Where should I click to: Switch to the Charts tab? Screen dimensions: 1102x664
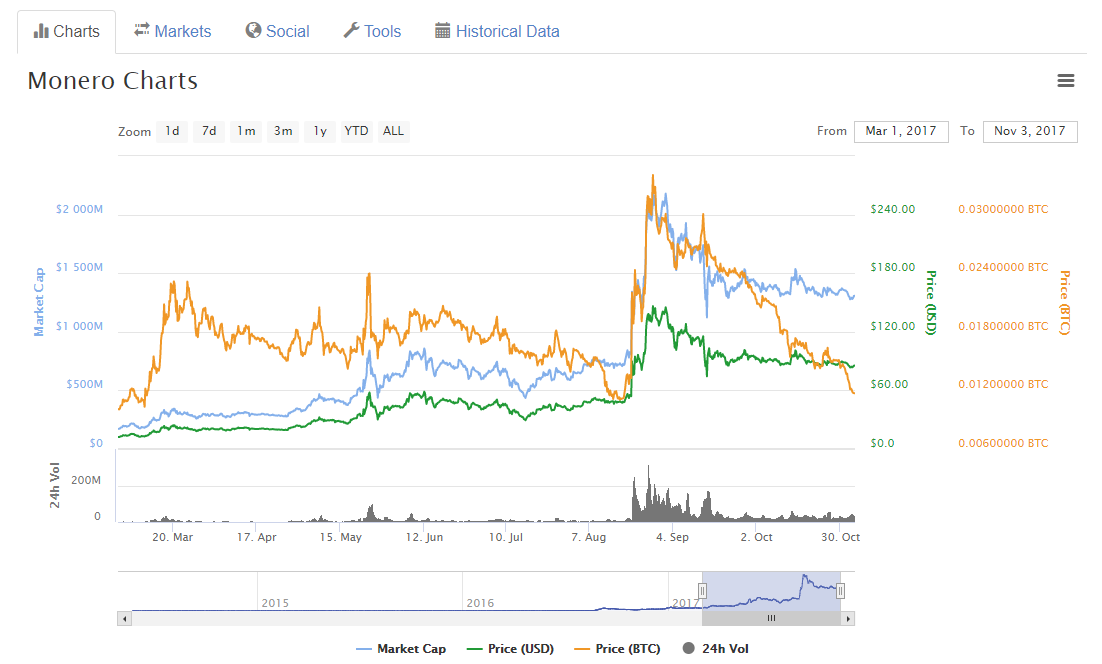click(67, 32)
